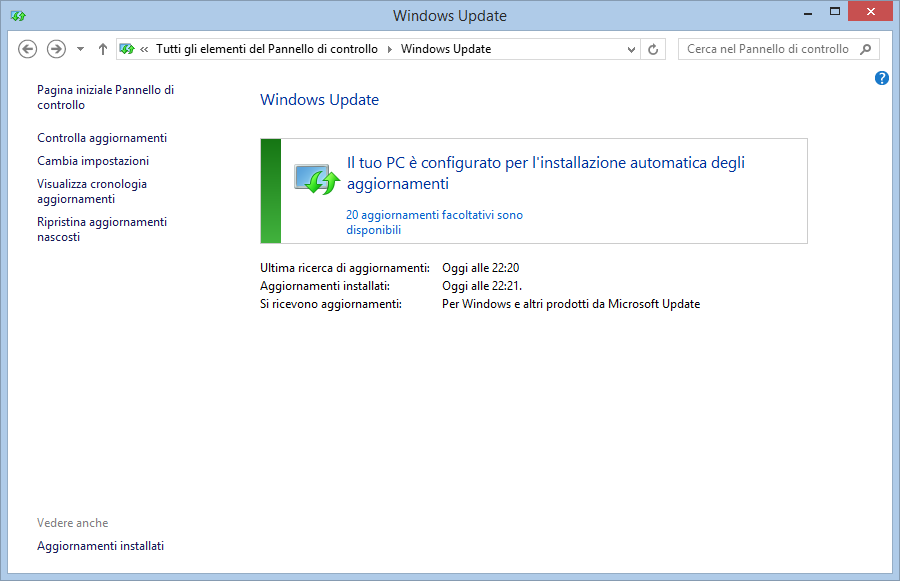The width and height of the screenshot is (900, 581).
Task: Maximize the Windows Update window
Action: click(835, 11)
